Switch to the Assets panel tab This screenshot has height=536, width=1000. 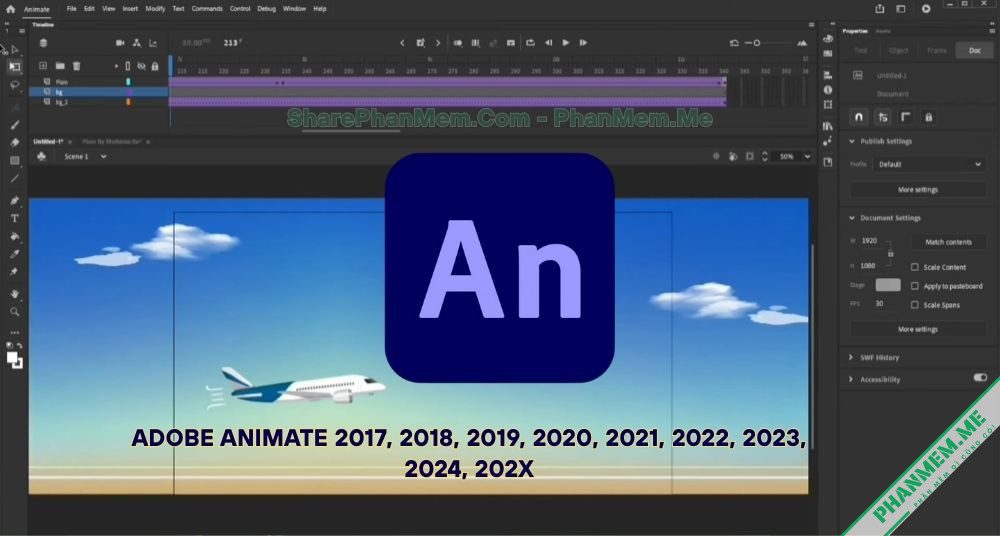pyautogui.click(x=883, y=31)
